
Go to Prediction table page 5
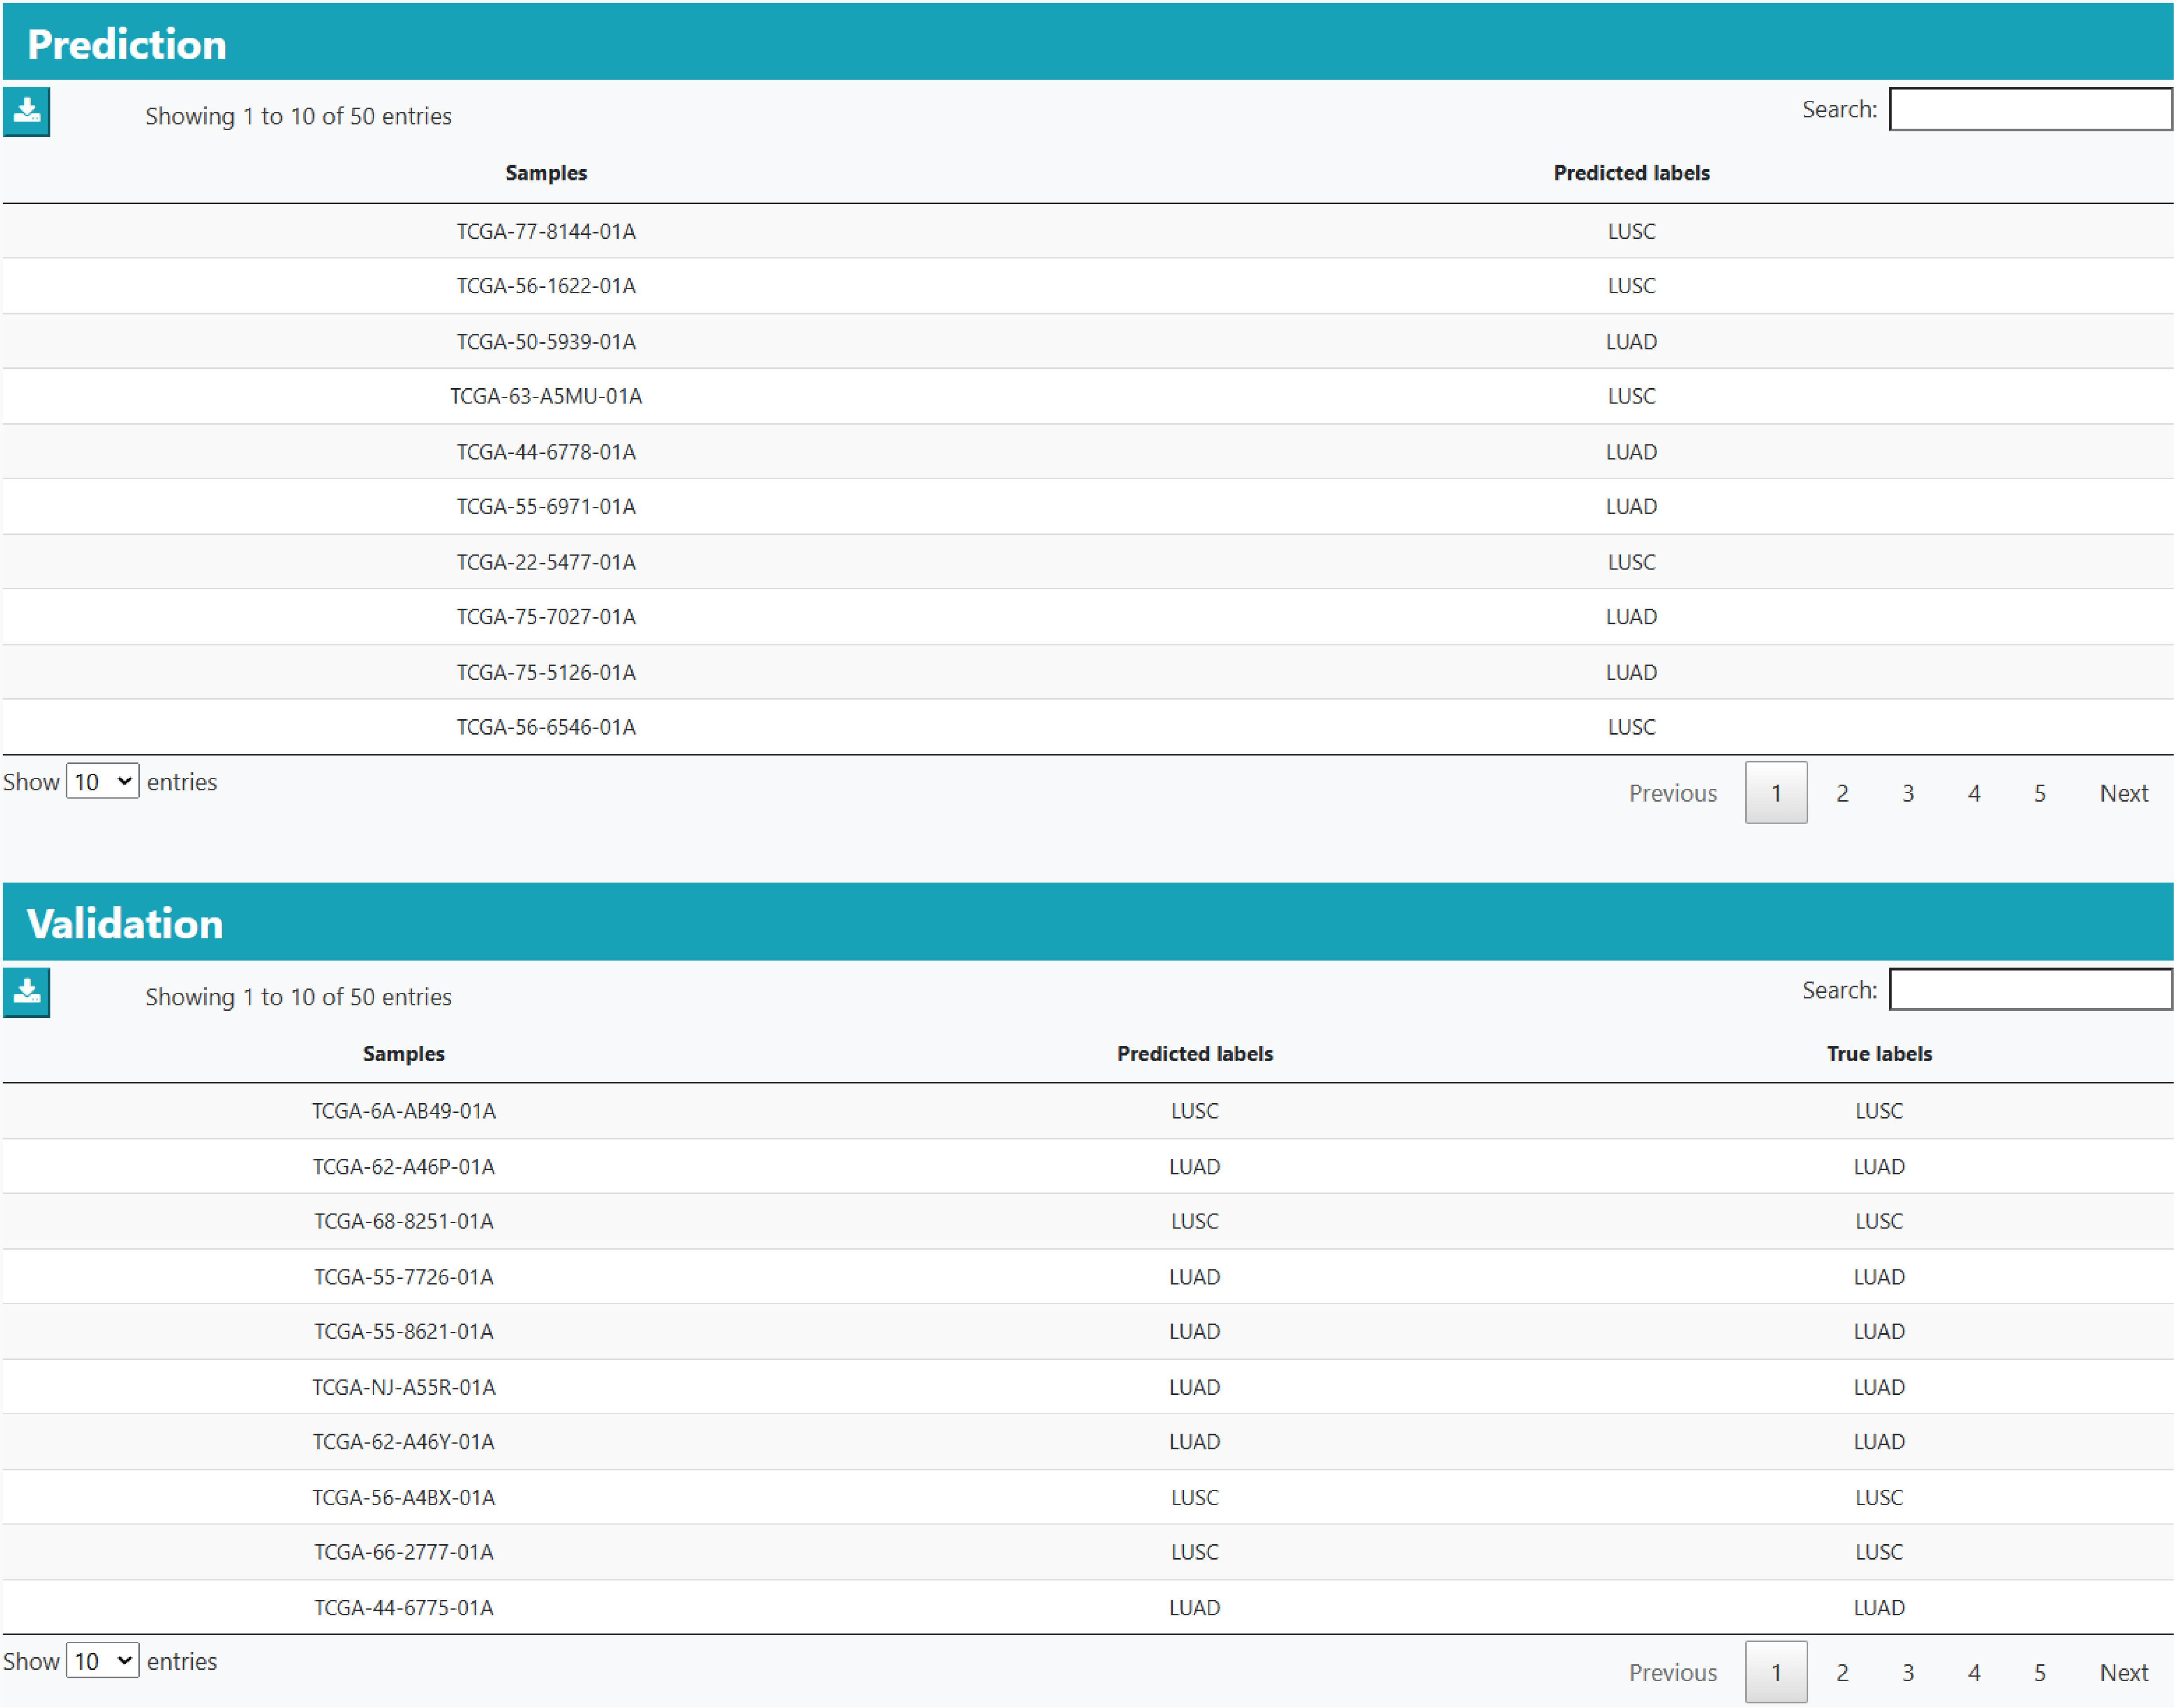coord(2039,793)
